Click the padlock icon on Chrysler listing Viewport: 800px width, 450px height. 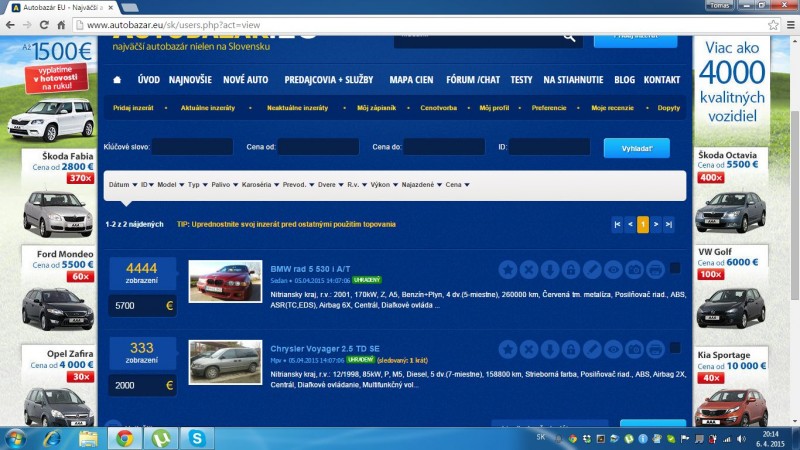point(571,349)
